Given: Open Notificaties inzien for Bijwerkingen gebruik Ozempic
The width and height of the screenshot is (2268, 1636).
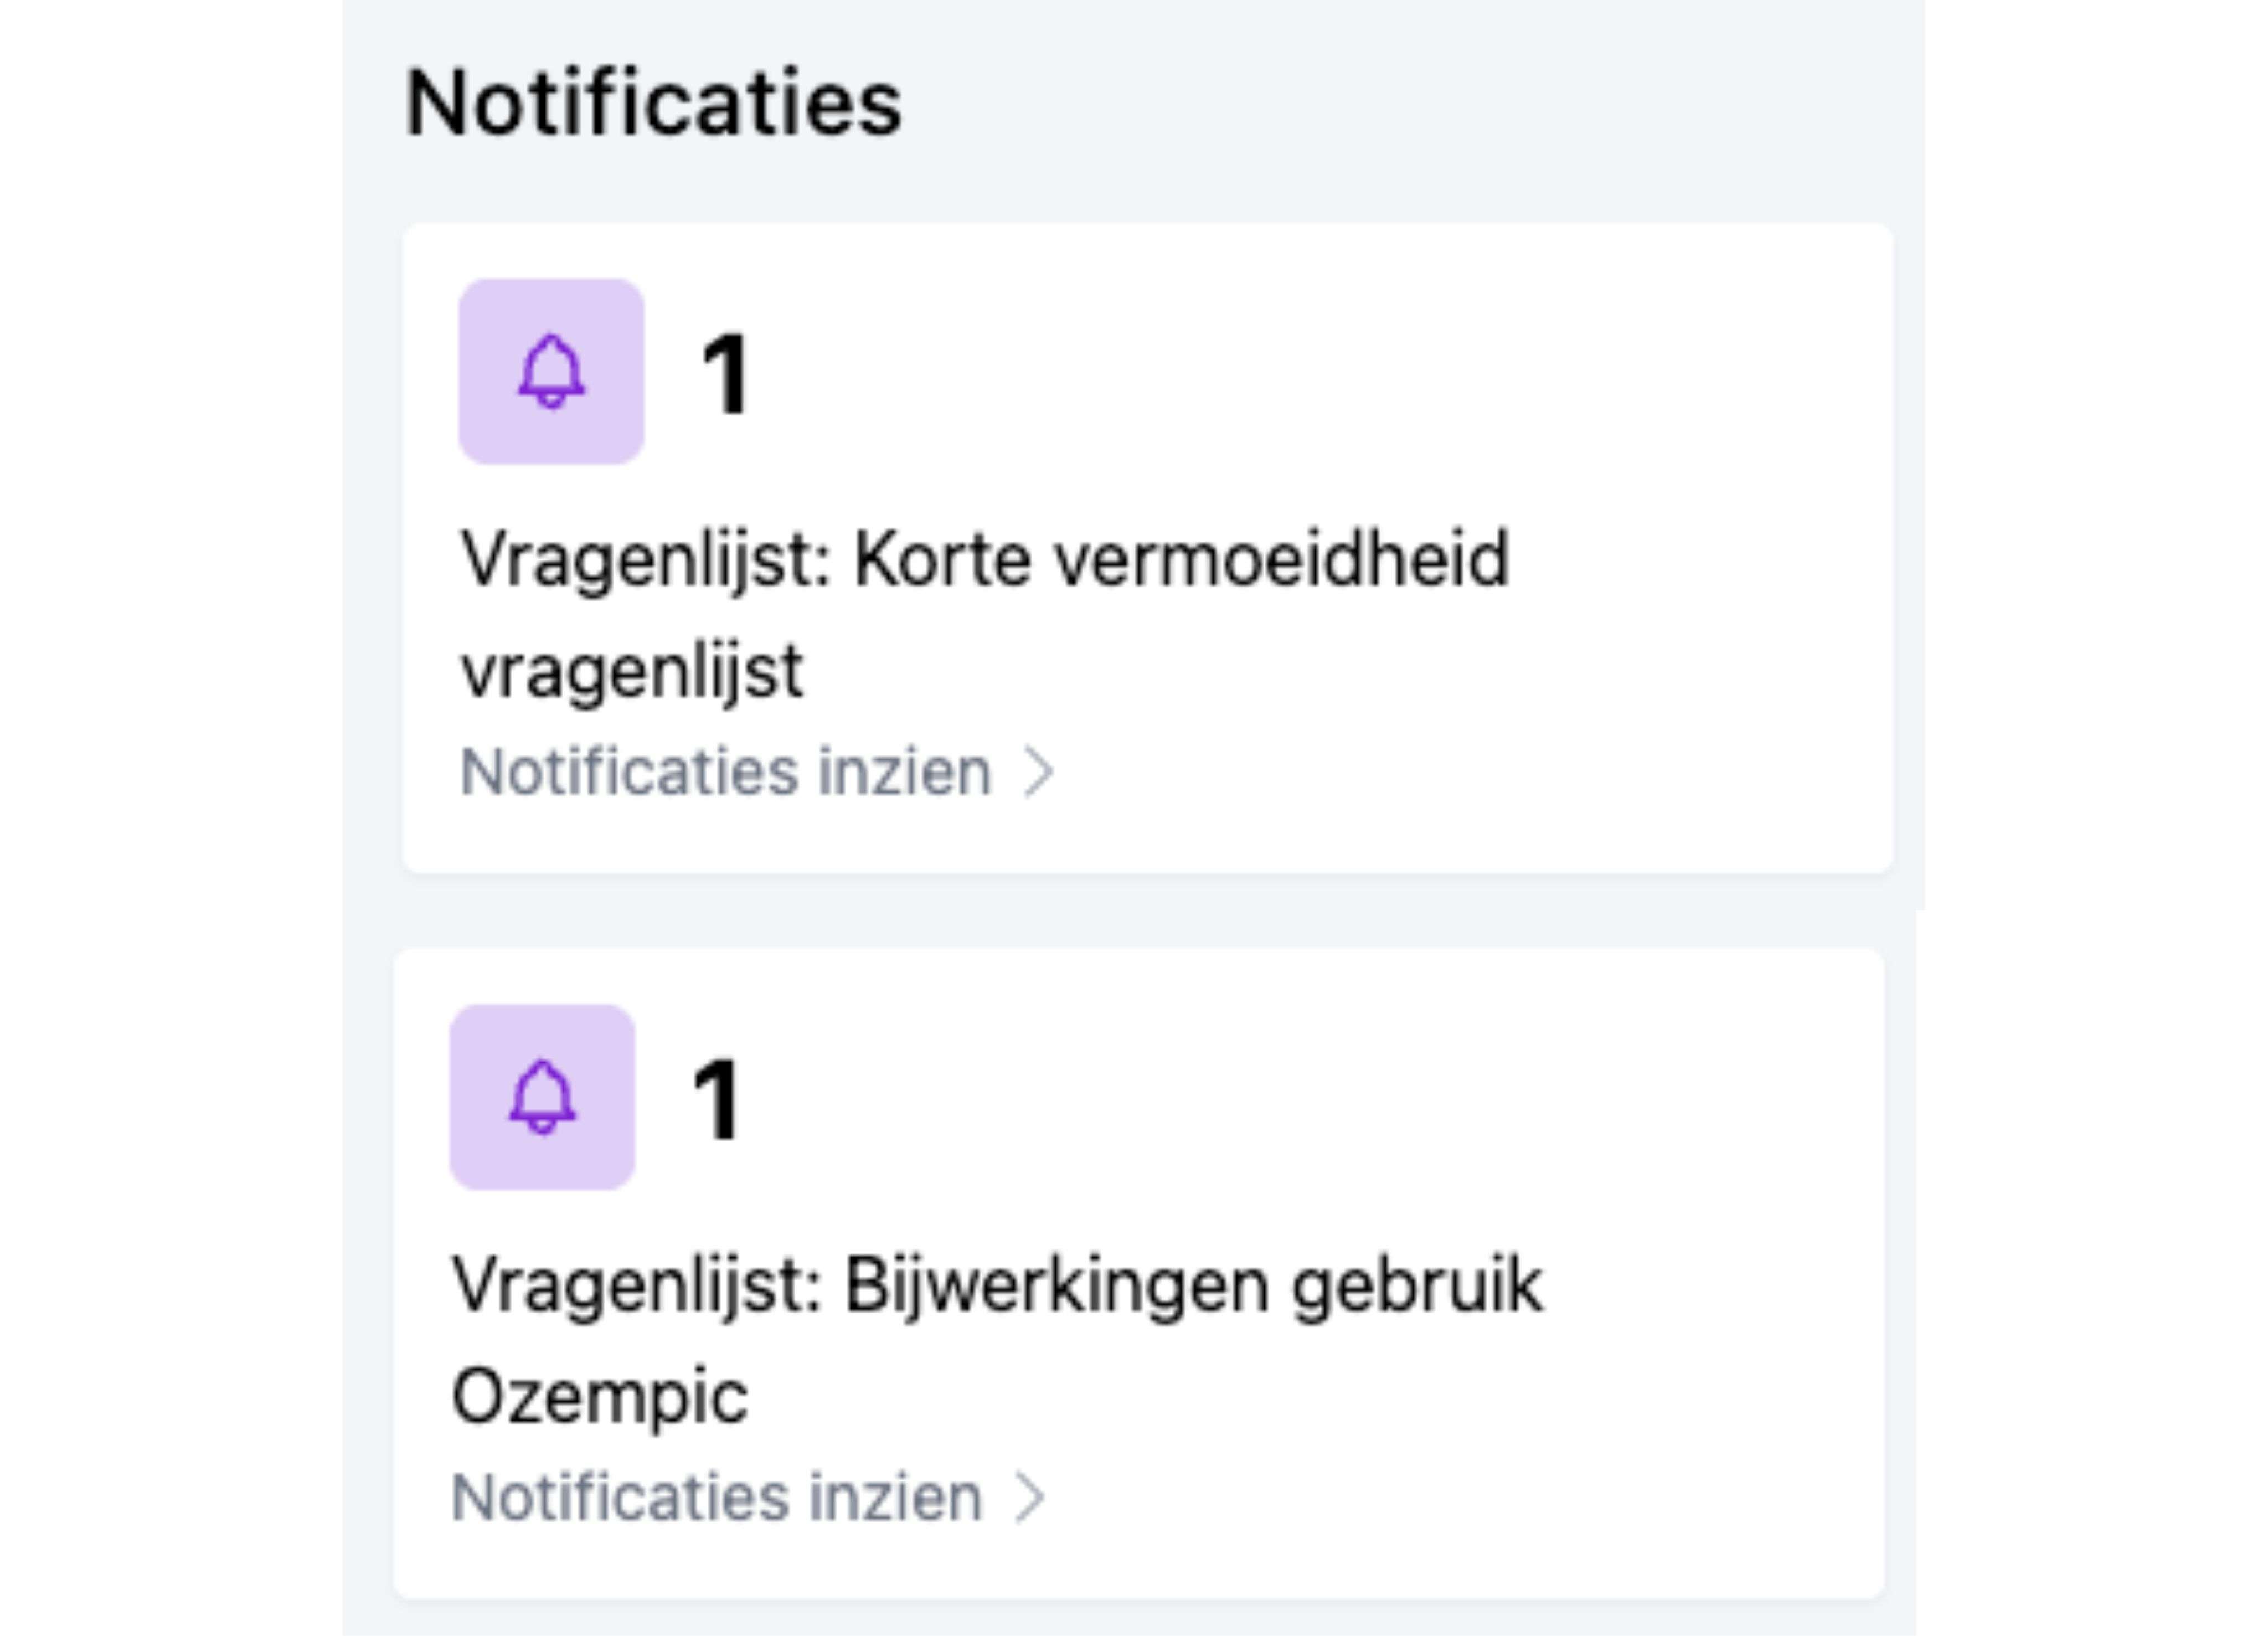Looking at the screenshot, I should tap(717, 1497).
